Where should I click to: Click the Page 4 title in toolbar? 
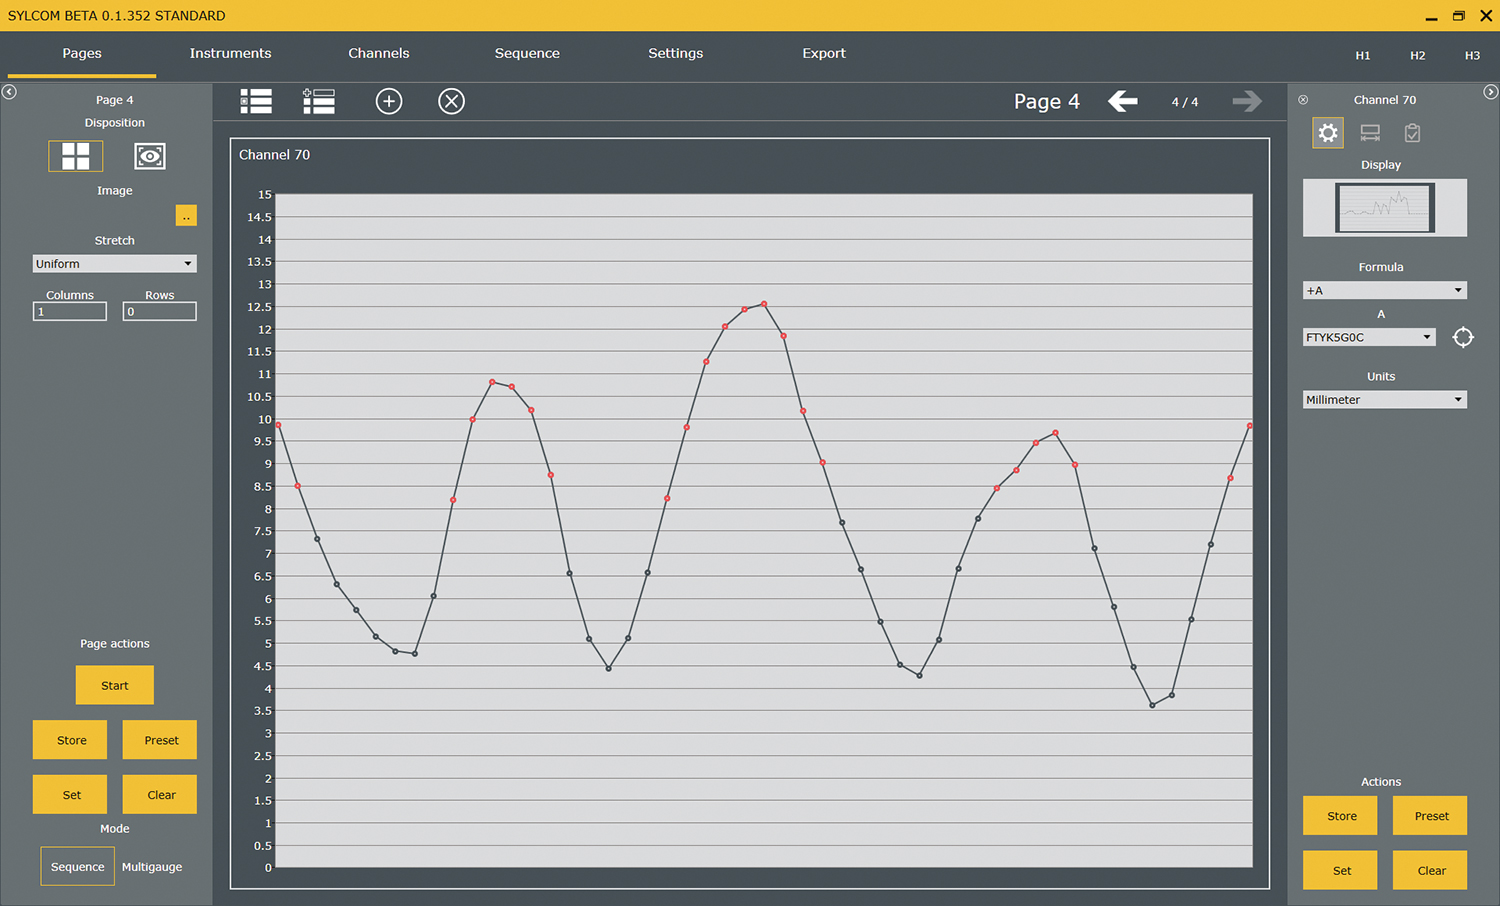click(1047, 101)
